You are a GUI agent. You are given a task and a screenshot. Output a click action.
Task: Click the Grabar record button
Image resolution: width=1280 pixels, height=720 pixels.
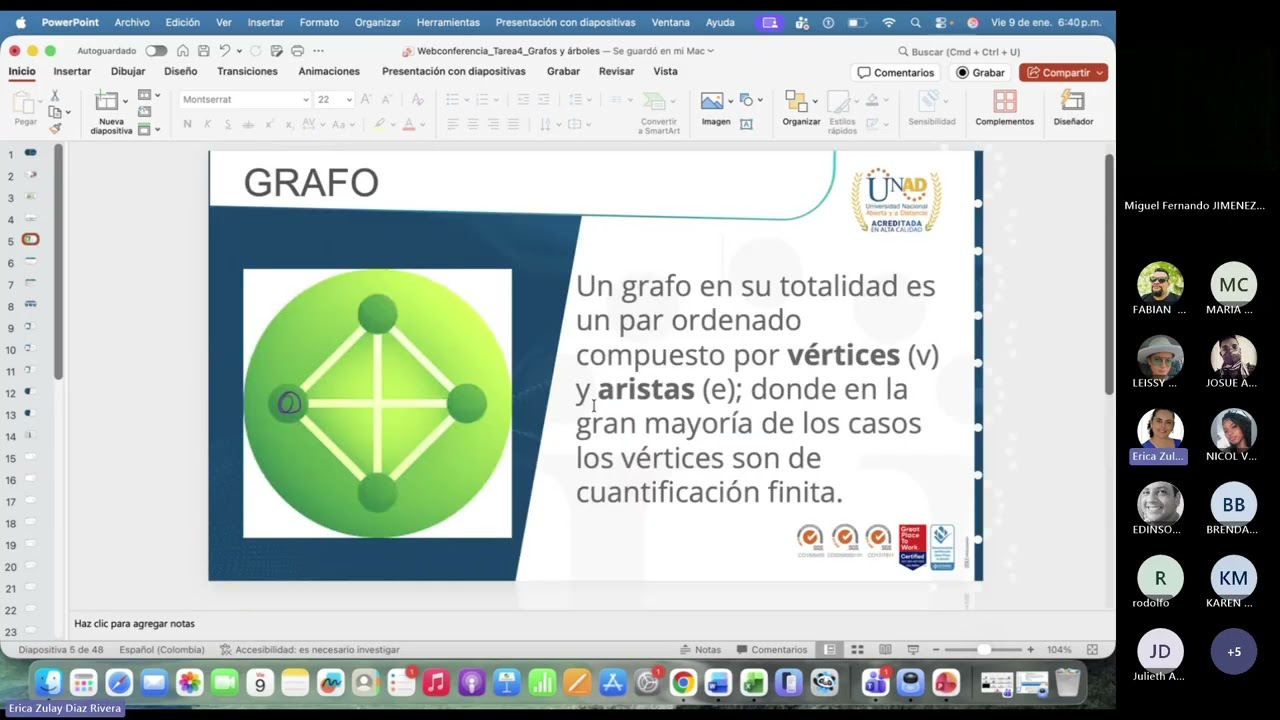click(980, 72)
